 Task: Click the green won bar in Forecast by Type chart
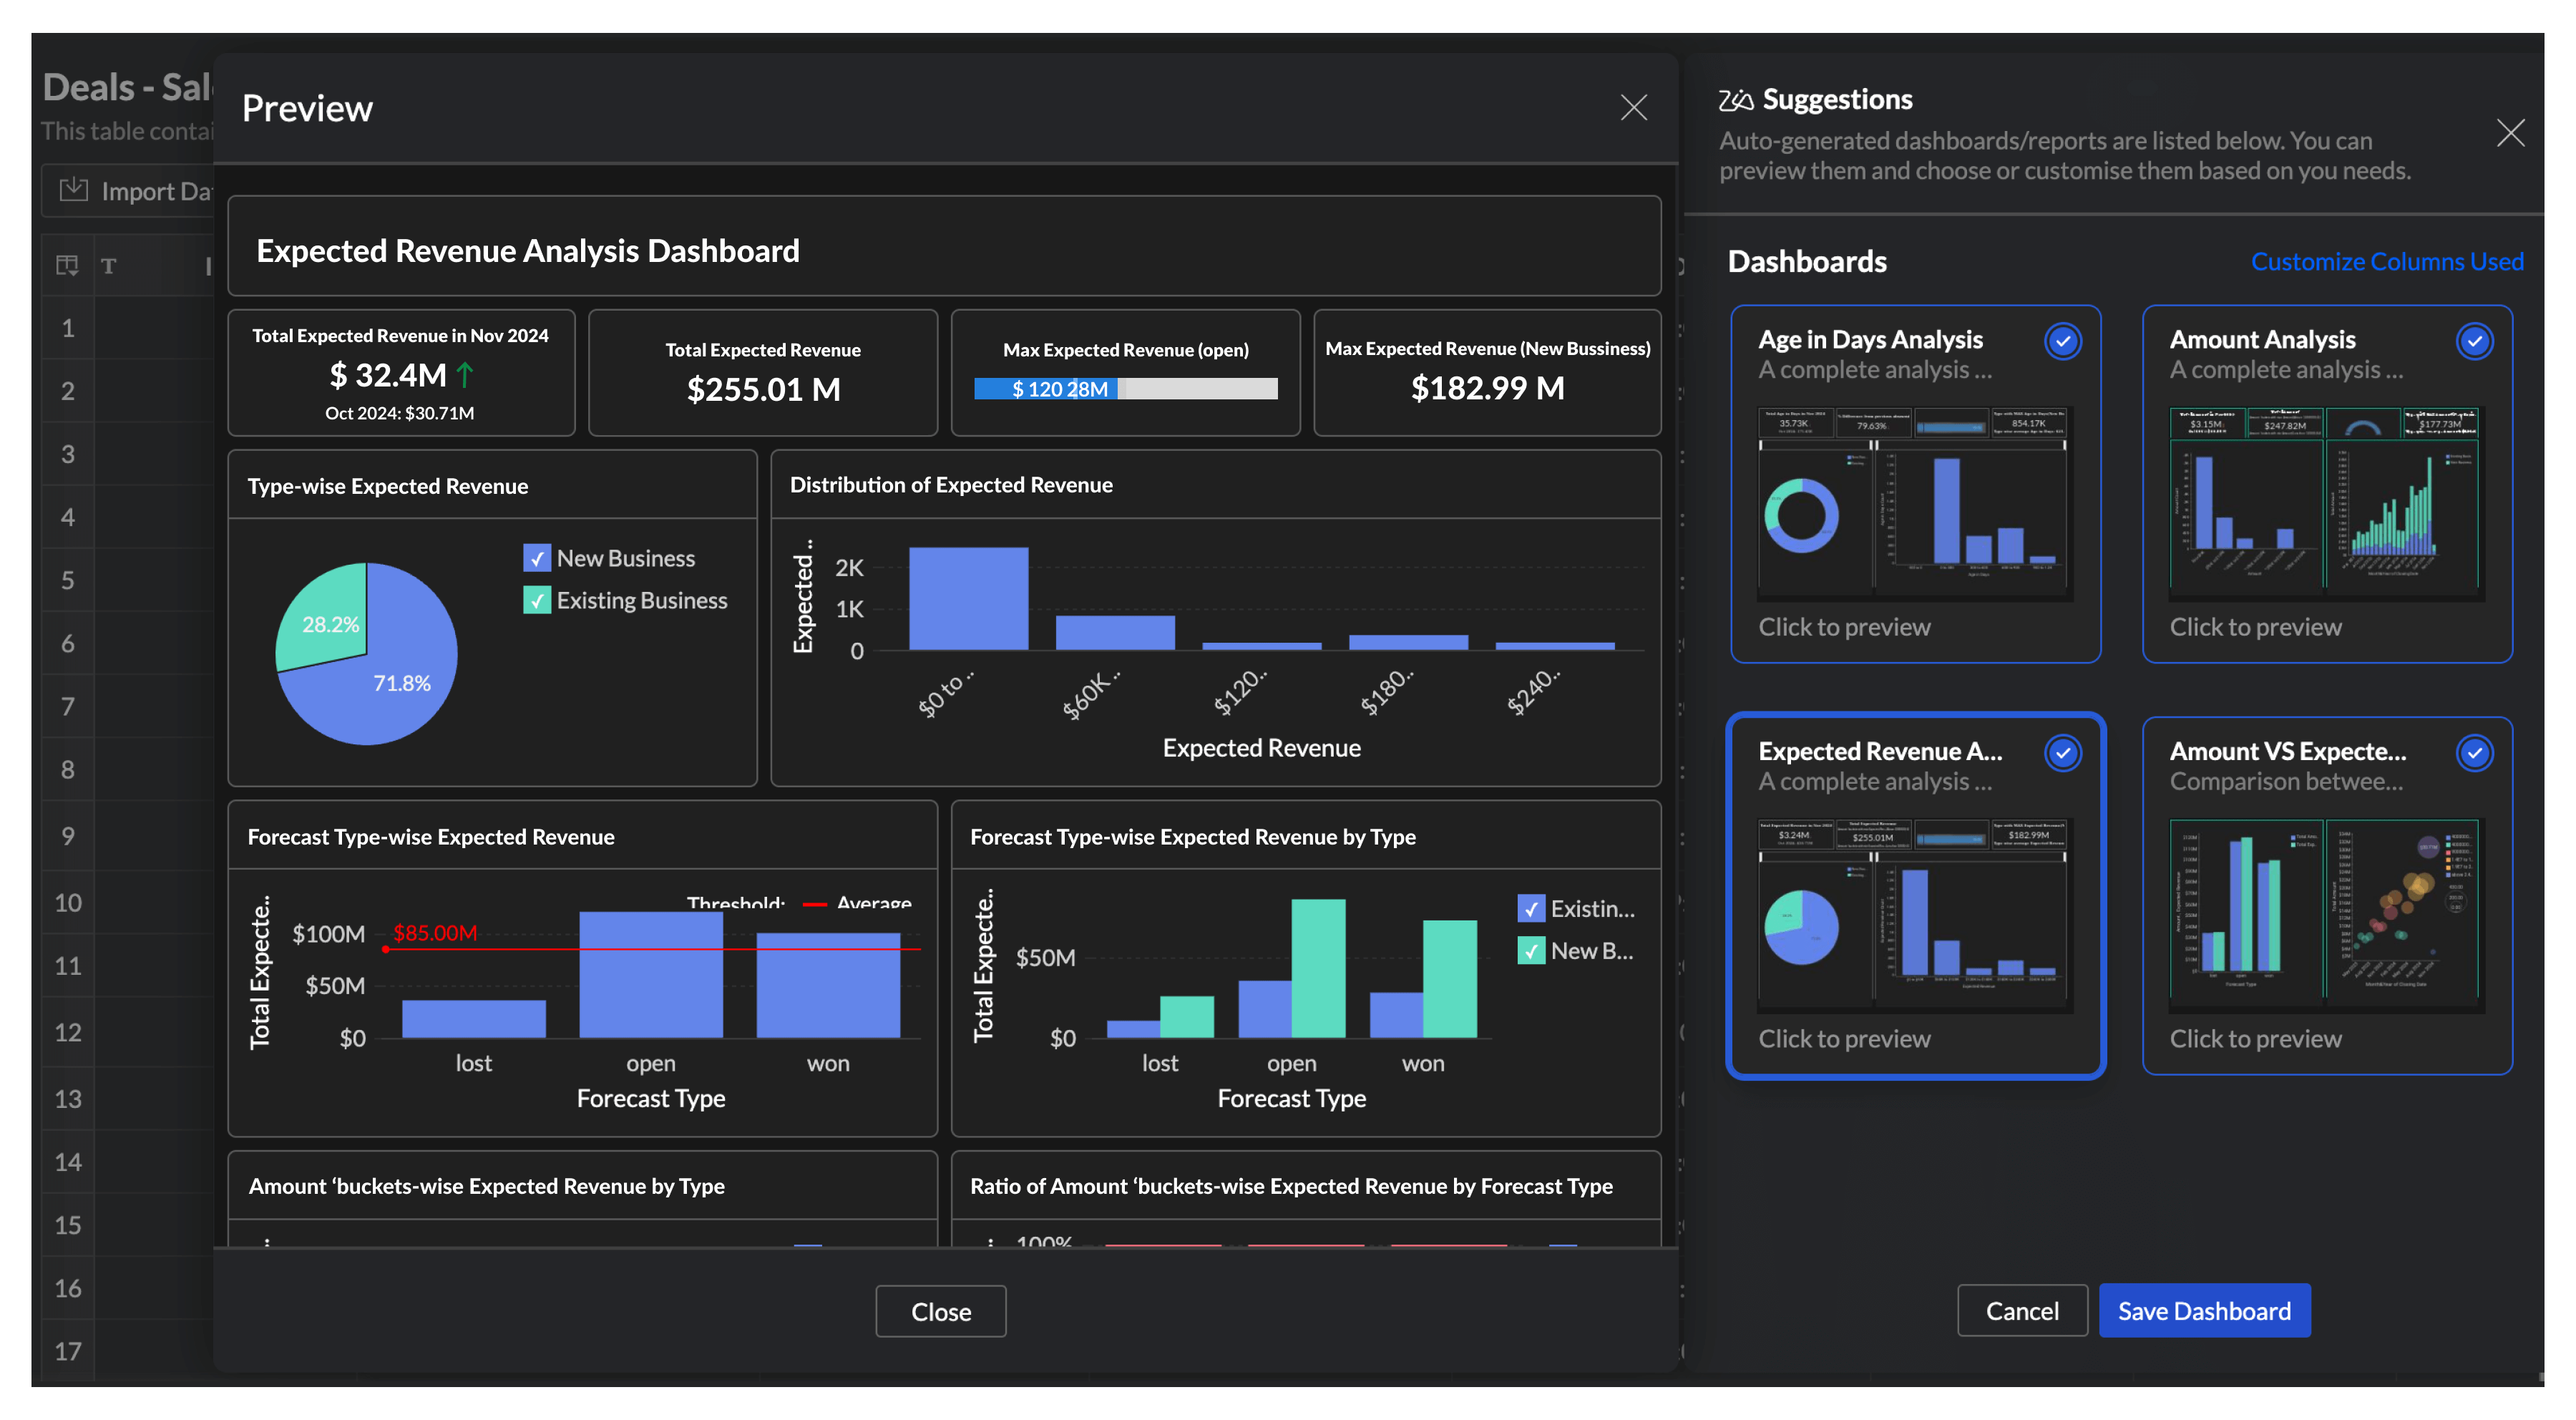(1449, 979)
